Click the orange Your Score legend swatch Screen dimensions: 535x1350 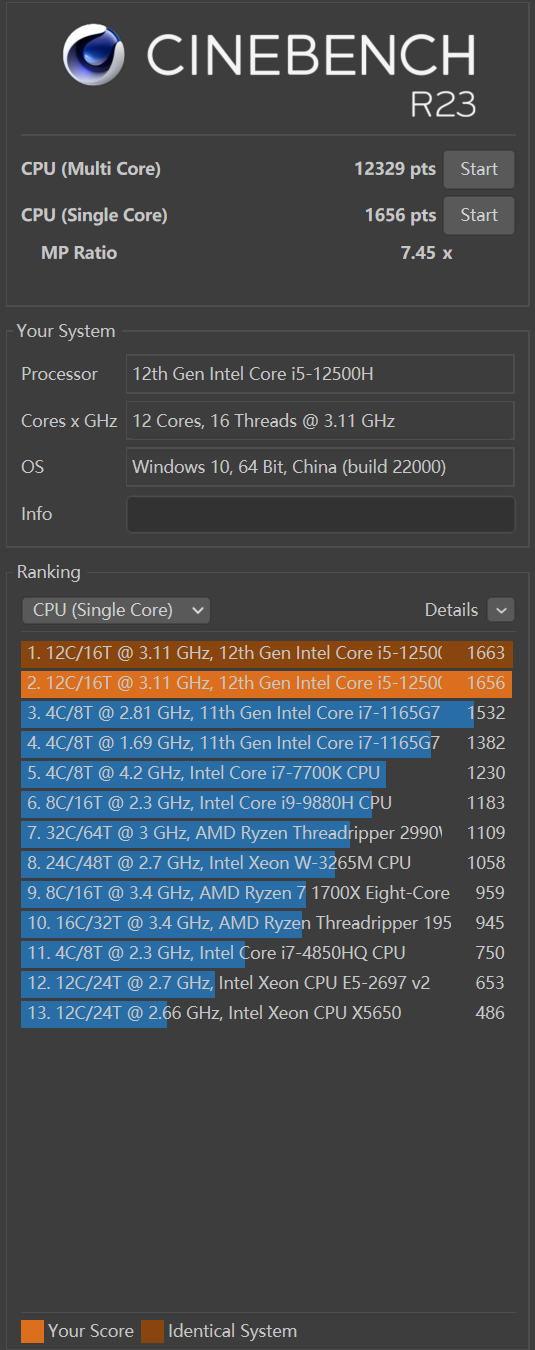(32, 1331)
